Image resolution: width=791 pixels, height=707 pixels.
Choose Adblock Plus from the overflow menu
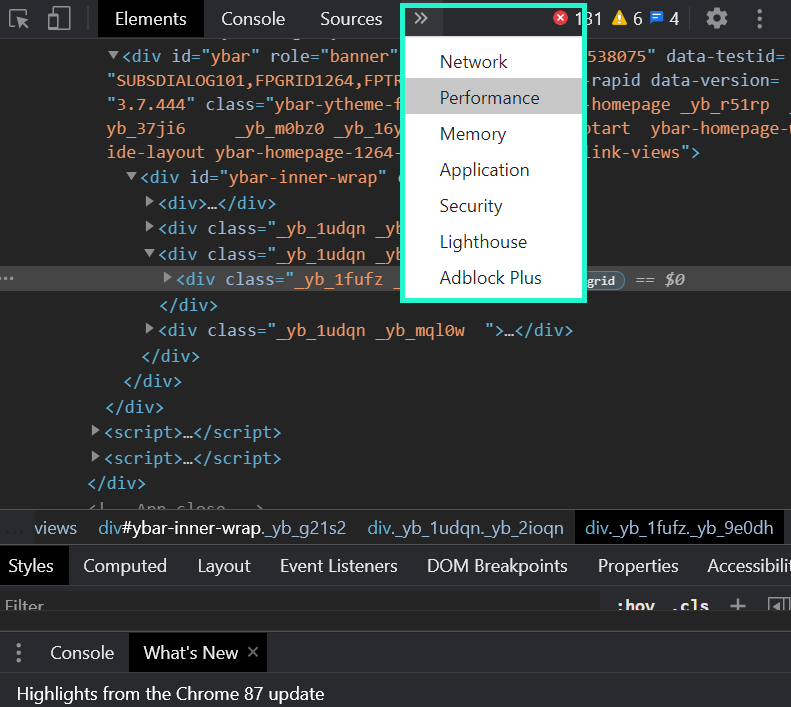pyautogui.click(x=493, y=278)
